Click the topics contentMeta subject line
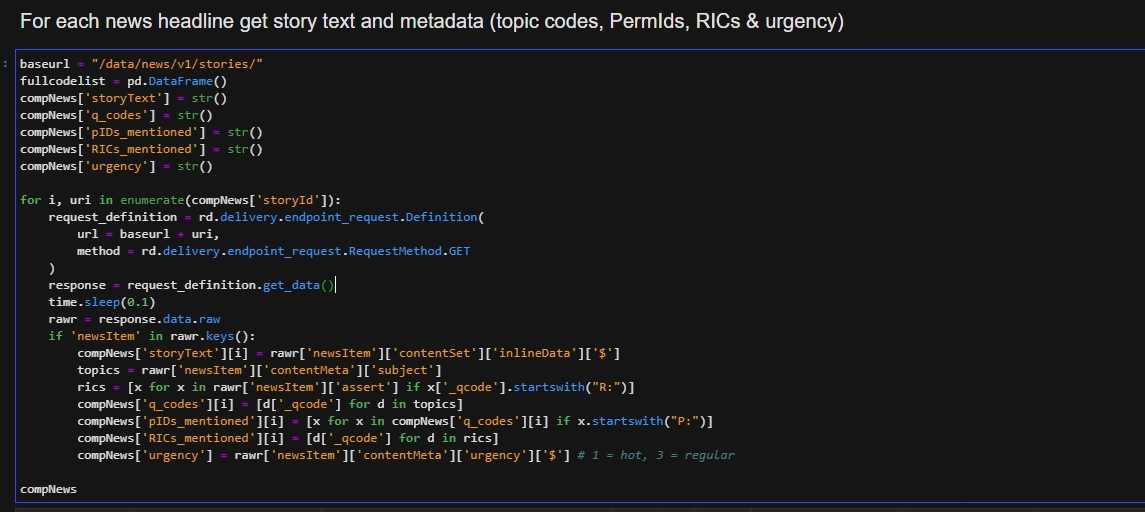The image size is (1145, 512). 259,370
